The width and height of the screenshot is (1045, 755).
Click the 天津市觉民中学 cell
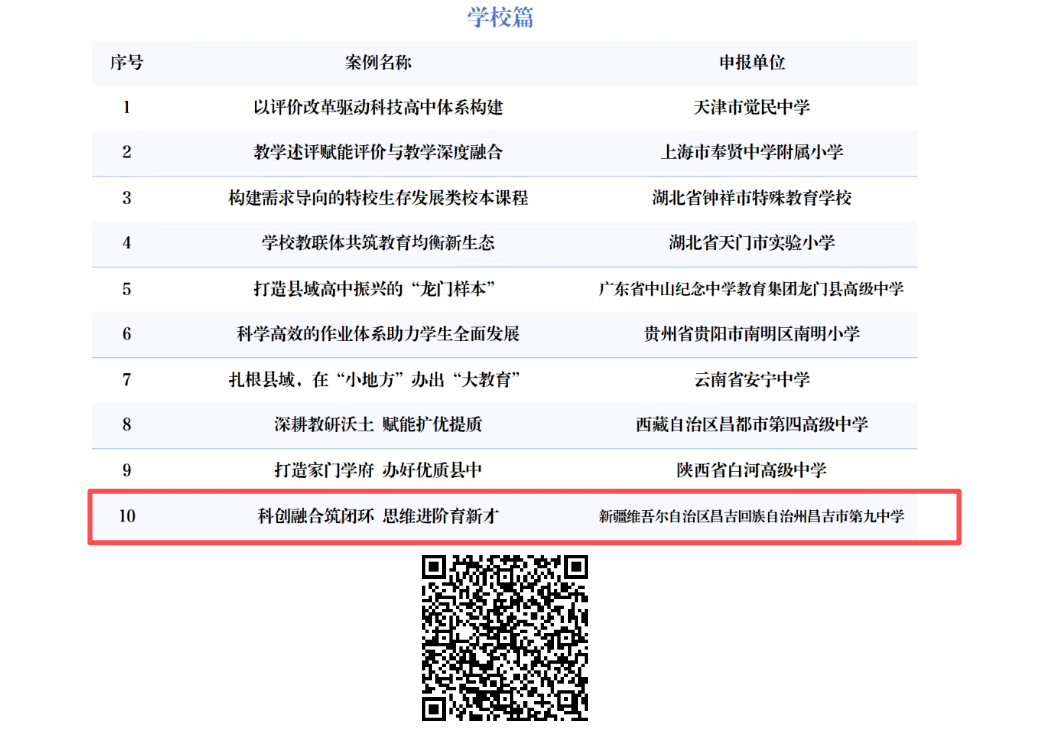pos(751,107)
